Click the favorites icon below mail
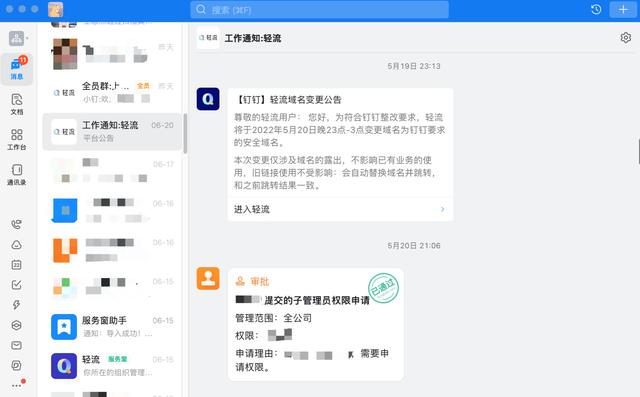640x397 pixels. point(16,366)
